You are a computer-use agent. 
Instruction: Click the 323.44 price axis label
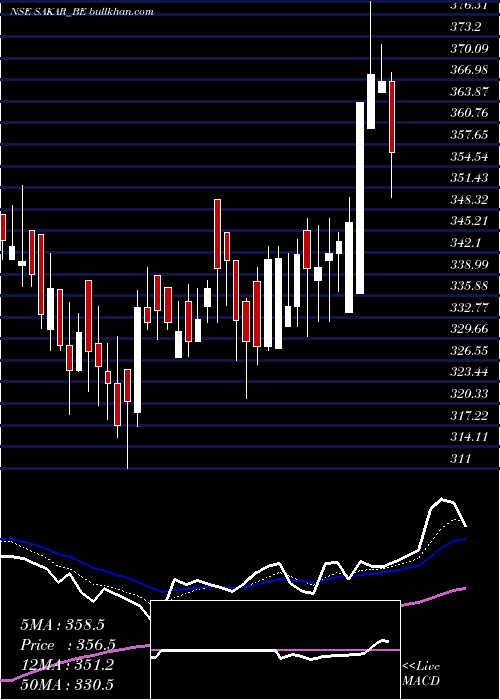pos(469,372)
